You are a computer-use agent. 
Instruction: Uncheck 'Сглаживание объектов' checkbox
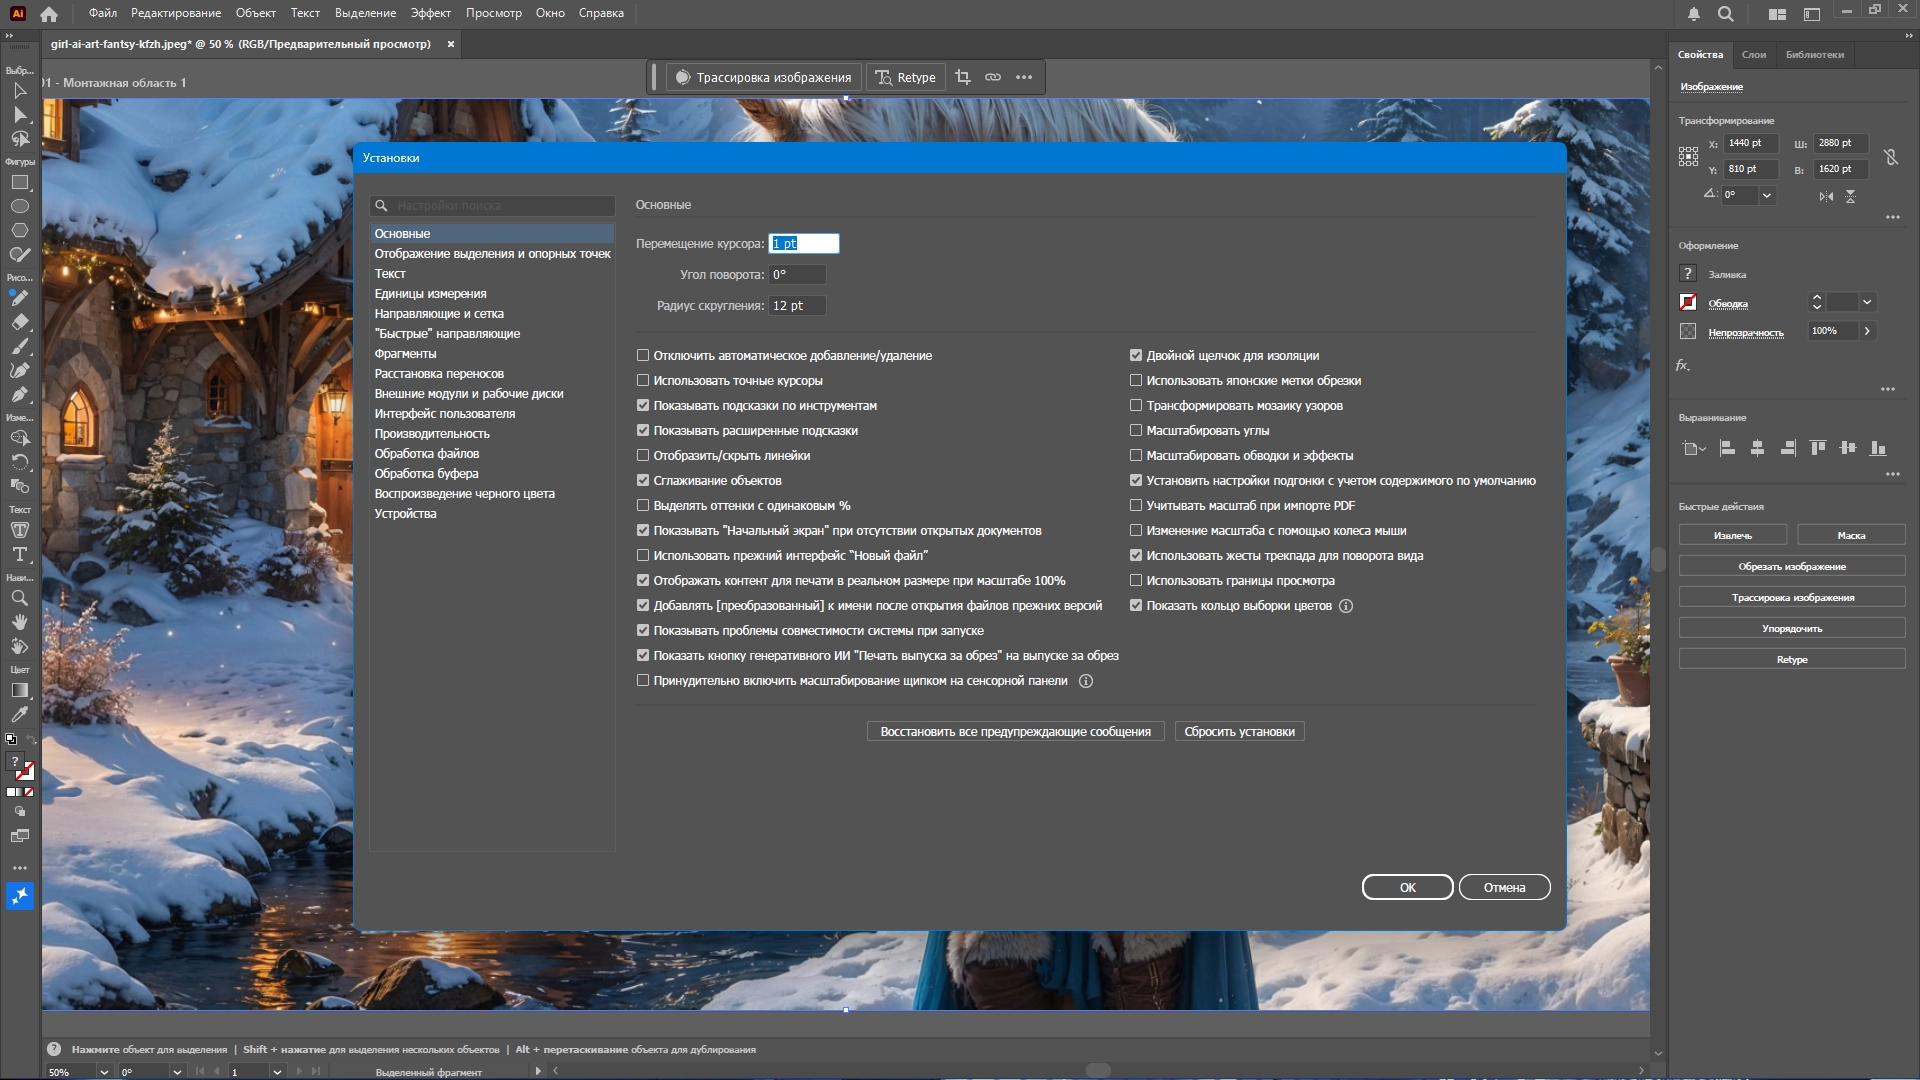pos(643,481)
